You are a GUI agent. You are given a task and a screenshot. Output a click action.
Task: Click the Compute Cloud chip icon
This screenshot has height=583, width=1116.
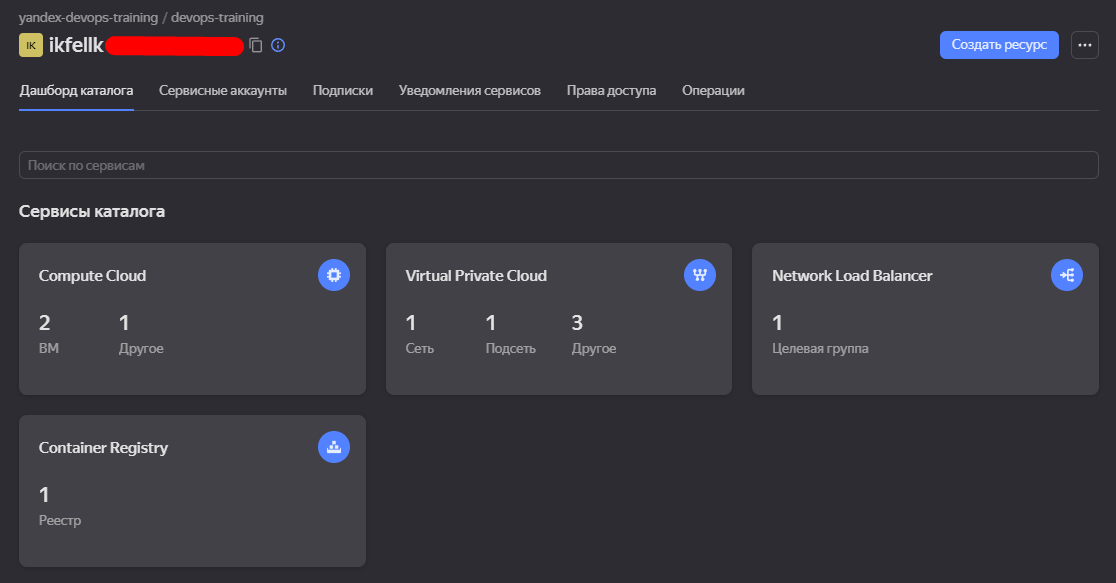coord(334,275)
